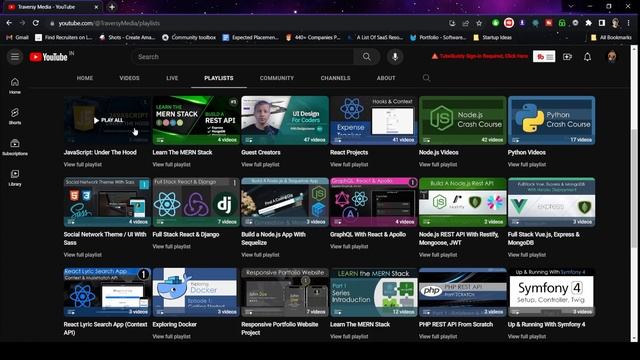Open browser Extensions puzzle icon
This screenshot has width=640, height=360.
(588, 23)
